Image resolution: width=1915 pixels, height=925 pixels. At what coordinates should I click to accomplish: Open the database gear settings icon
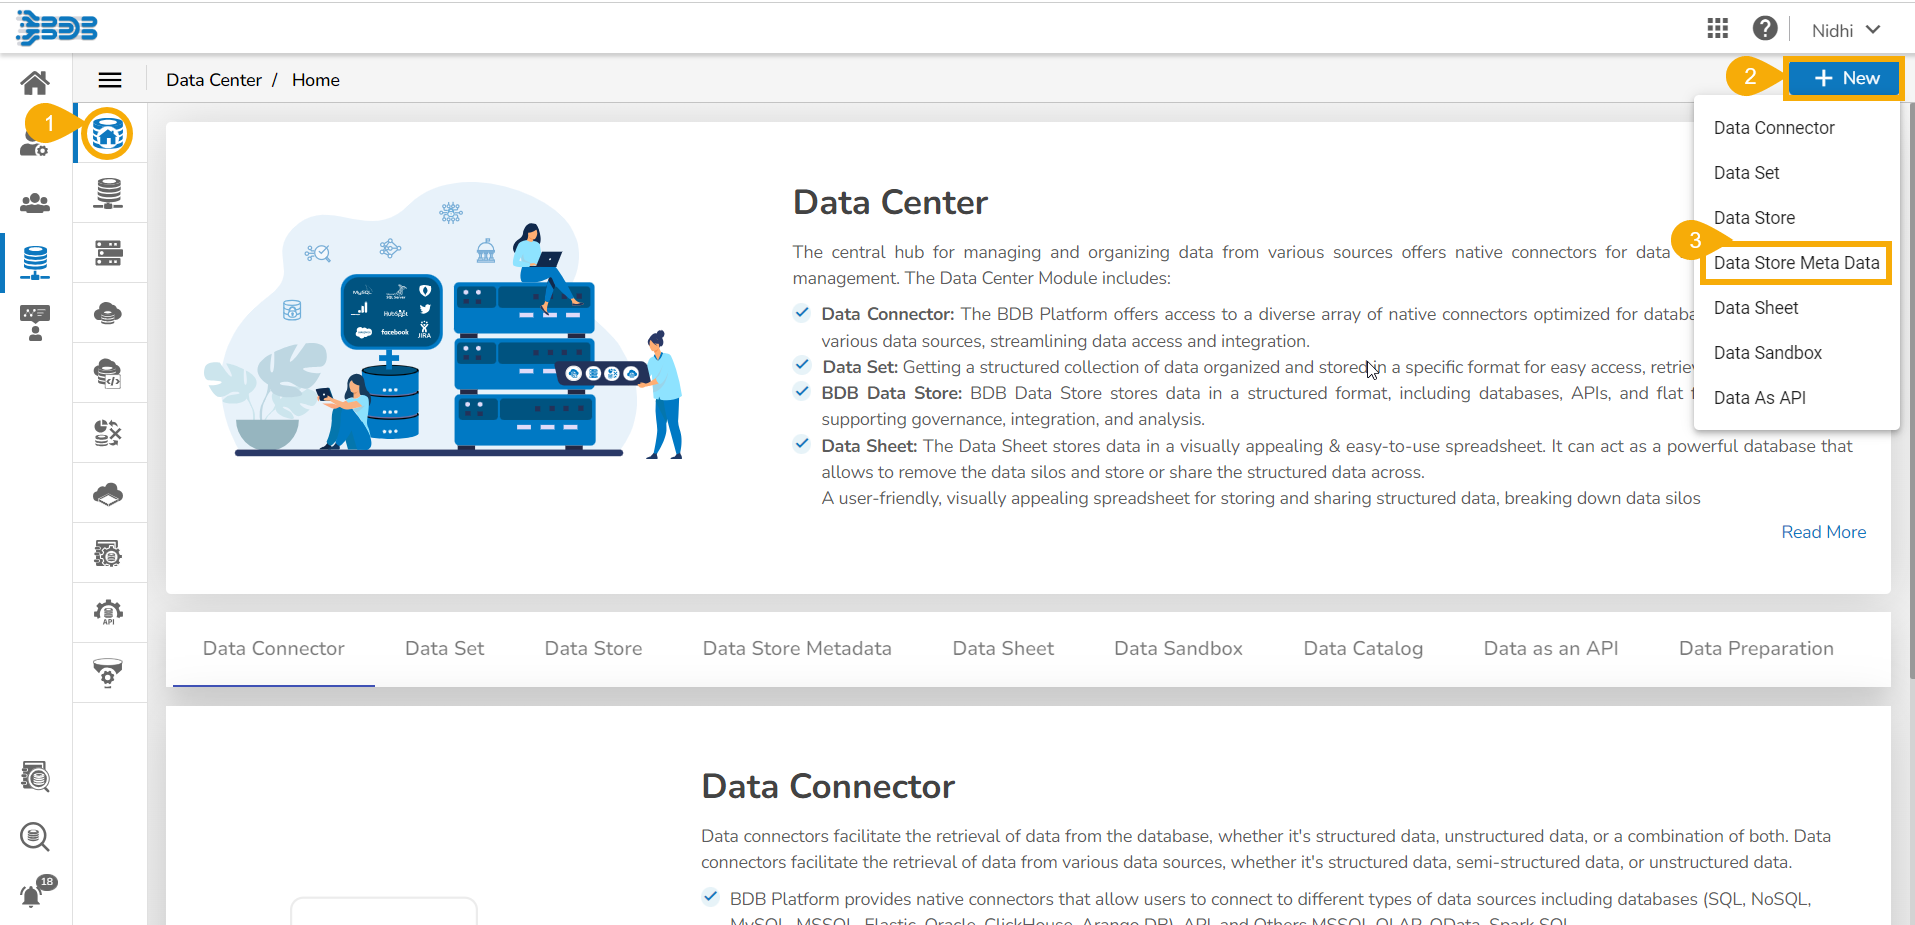(x=108, y=553)
